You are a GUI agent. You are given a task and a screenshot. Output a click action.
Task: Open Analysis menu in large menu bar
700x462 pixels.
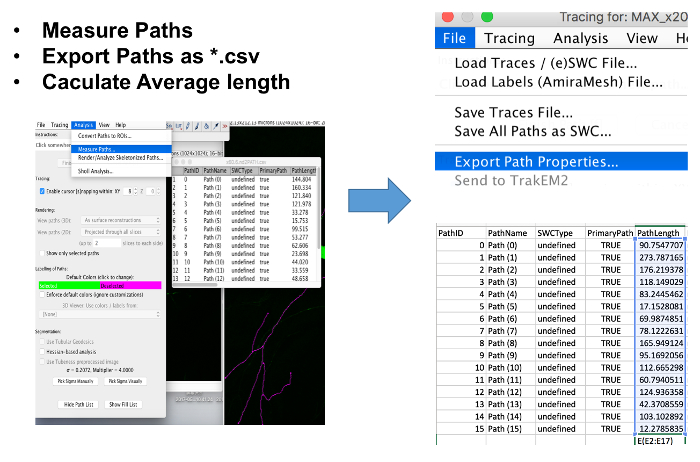580,38
